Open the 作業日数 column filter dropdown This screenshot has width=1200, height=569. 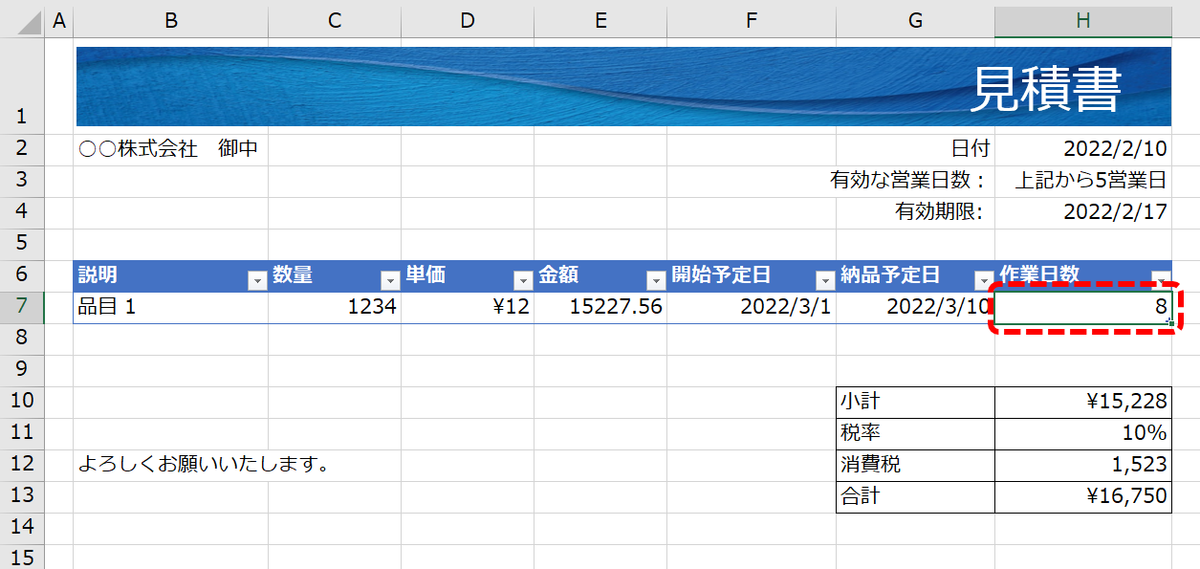click(x=1161, y=280)
